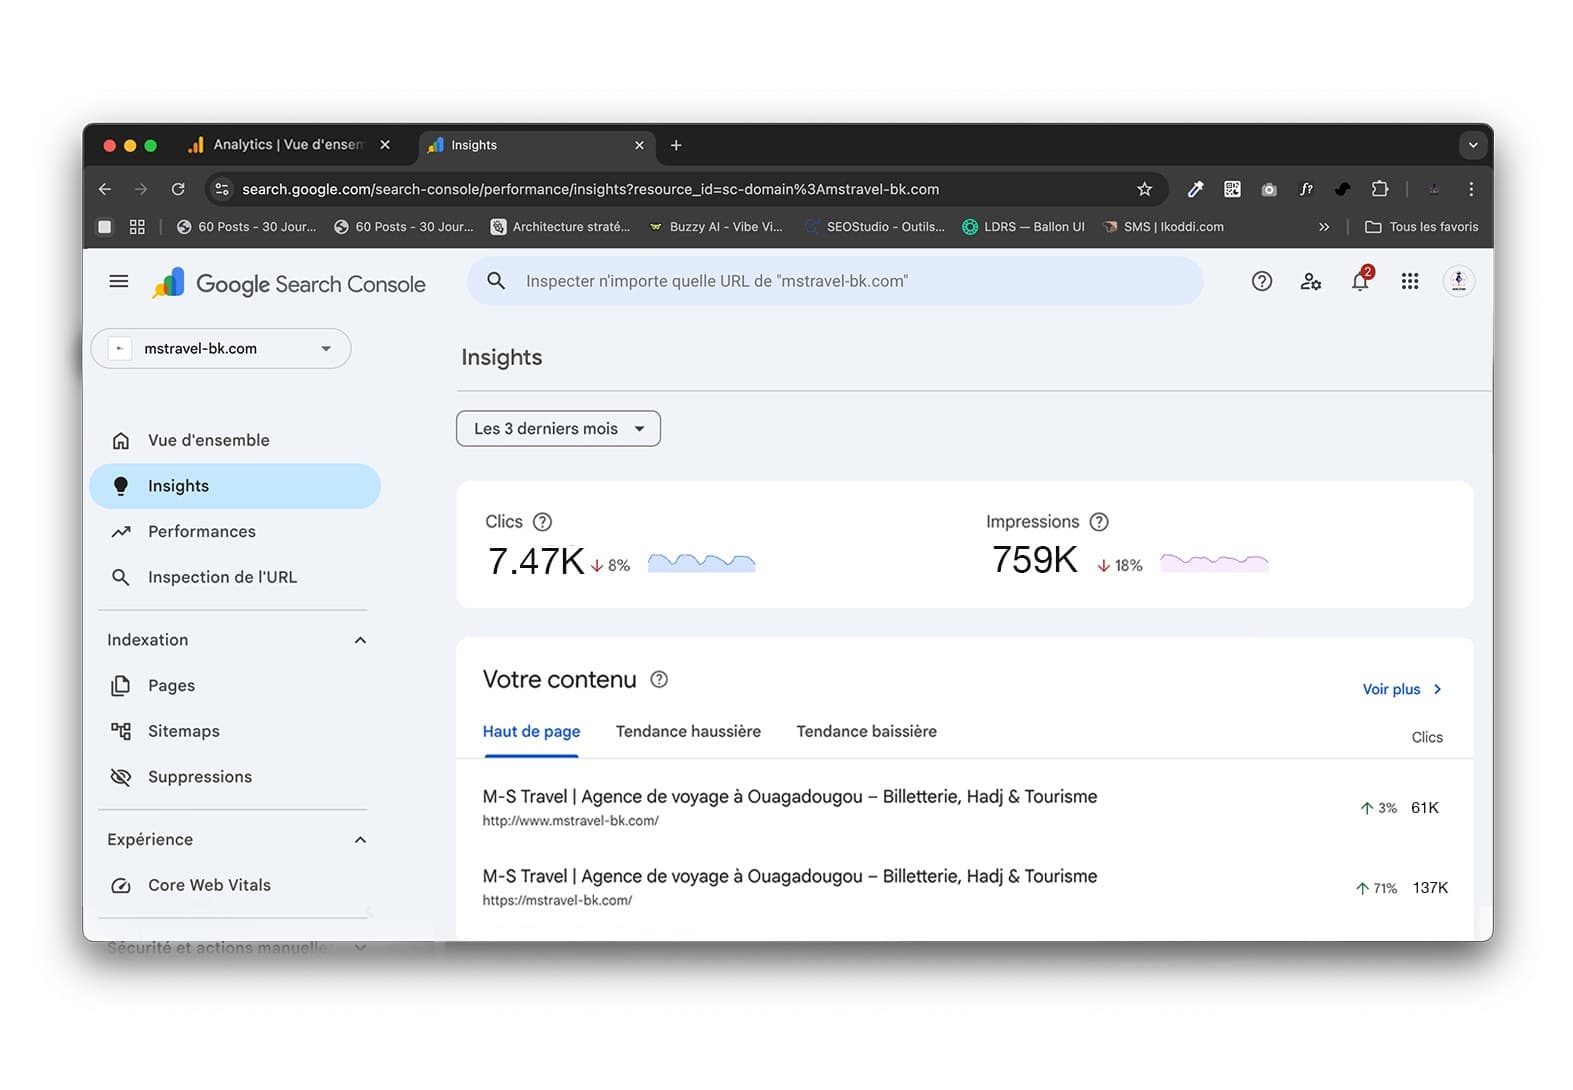Screen dimensions: 1573x1090
Task: Open the notifications bell
Action: (1360, 282)
